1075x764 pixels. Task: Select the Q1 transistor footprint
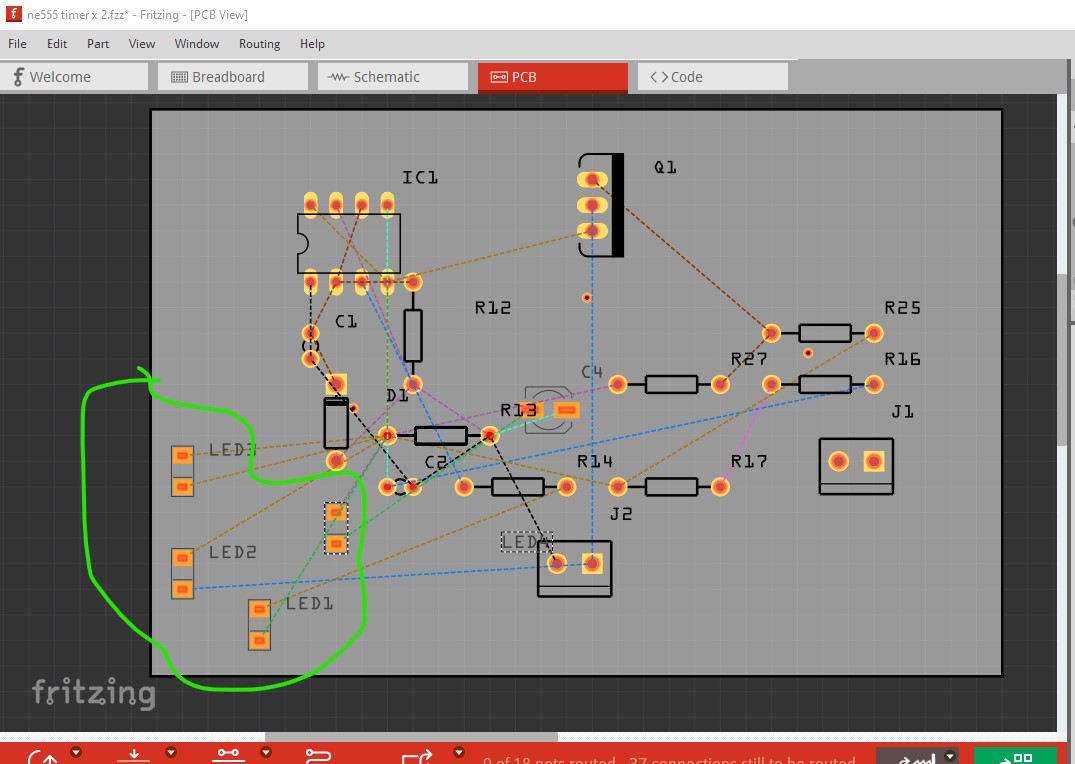[603, 205]
